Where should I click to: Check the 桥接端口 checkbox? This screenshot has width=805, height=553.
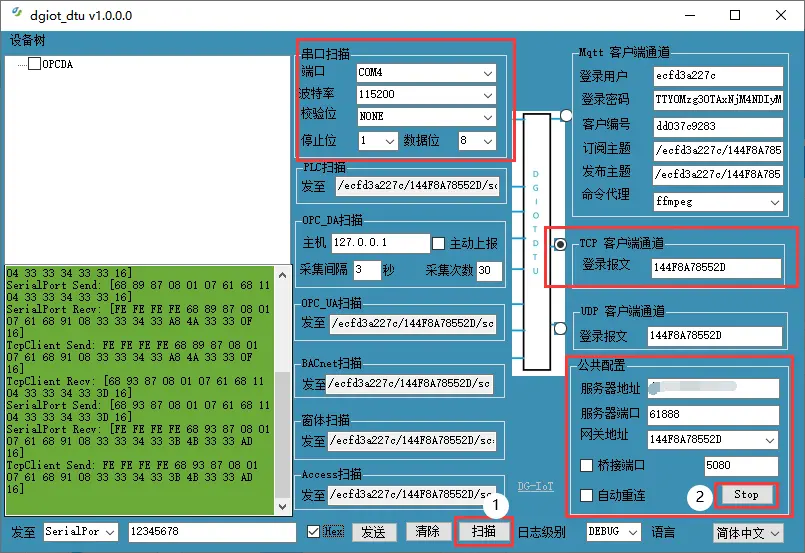click(587, 465)
